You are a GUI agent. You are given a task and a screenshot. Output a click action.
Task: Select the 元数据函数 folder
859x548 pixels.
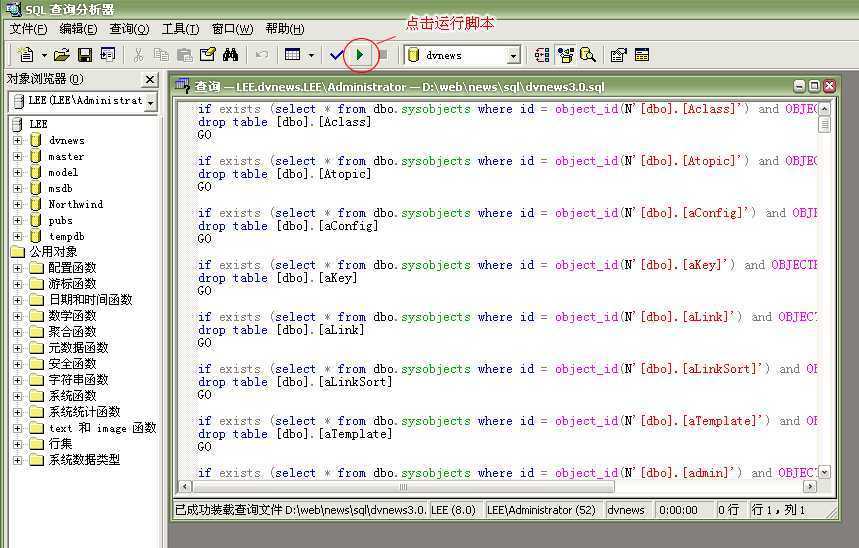(78, 348)
